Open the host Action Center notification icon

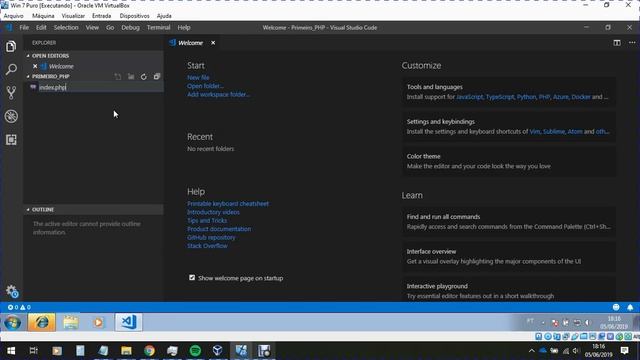point(624,351)
